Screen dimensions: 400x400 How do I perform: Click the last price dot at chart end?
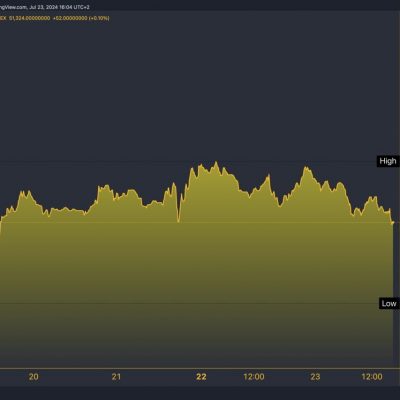pos(393,222)
